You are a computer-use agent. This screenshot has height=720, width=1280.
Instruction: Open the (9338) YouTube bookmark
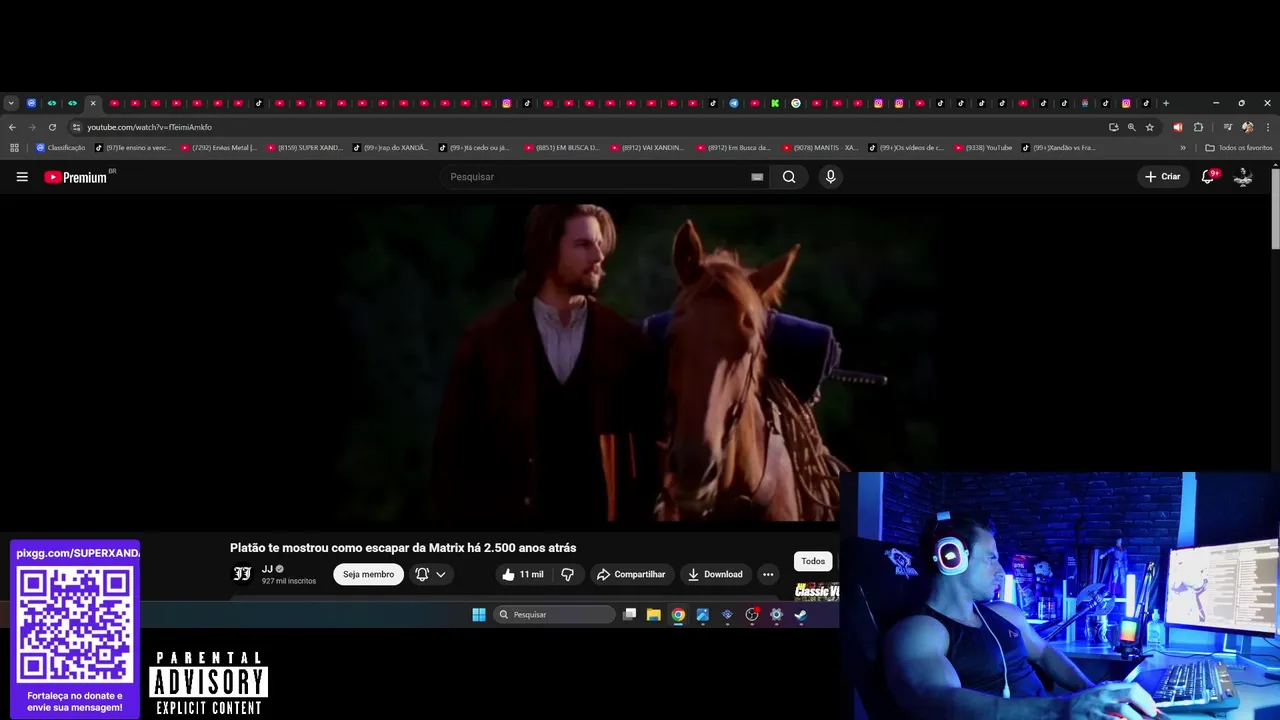pyautogui.click(x=983, y=148)
